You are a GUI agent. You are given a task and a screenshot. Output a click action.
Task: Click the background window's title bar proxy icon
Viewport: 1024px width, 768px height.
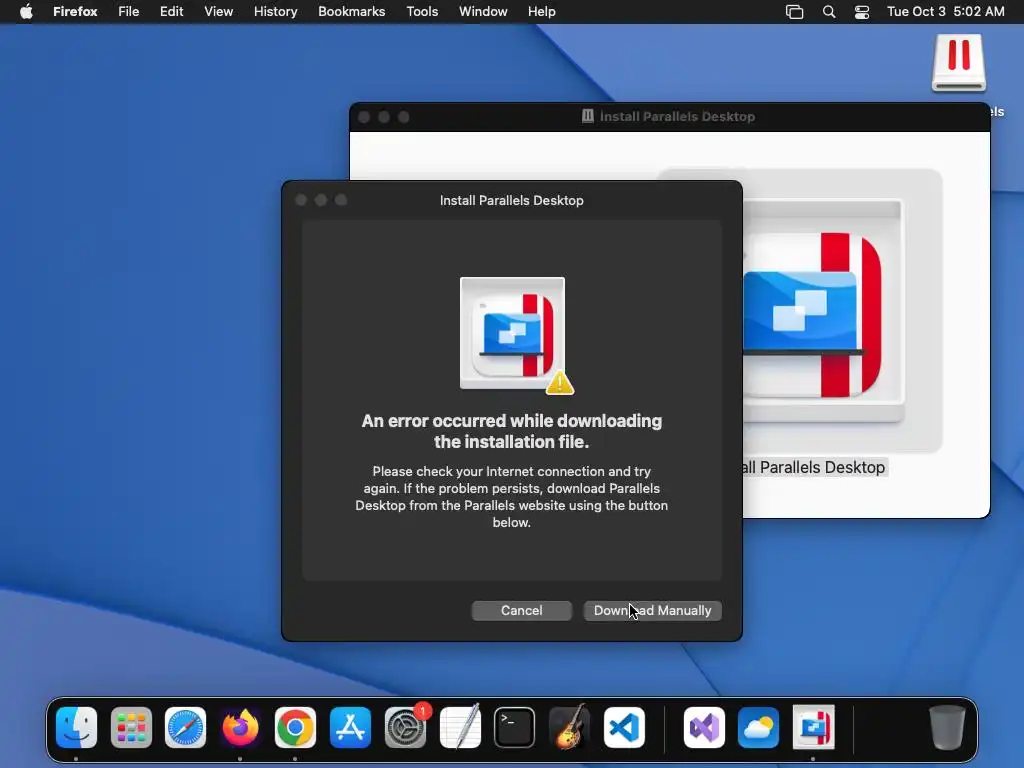click(588, 116)
